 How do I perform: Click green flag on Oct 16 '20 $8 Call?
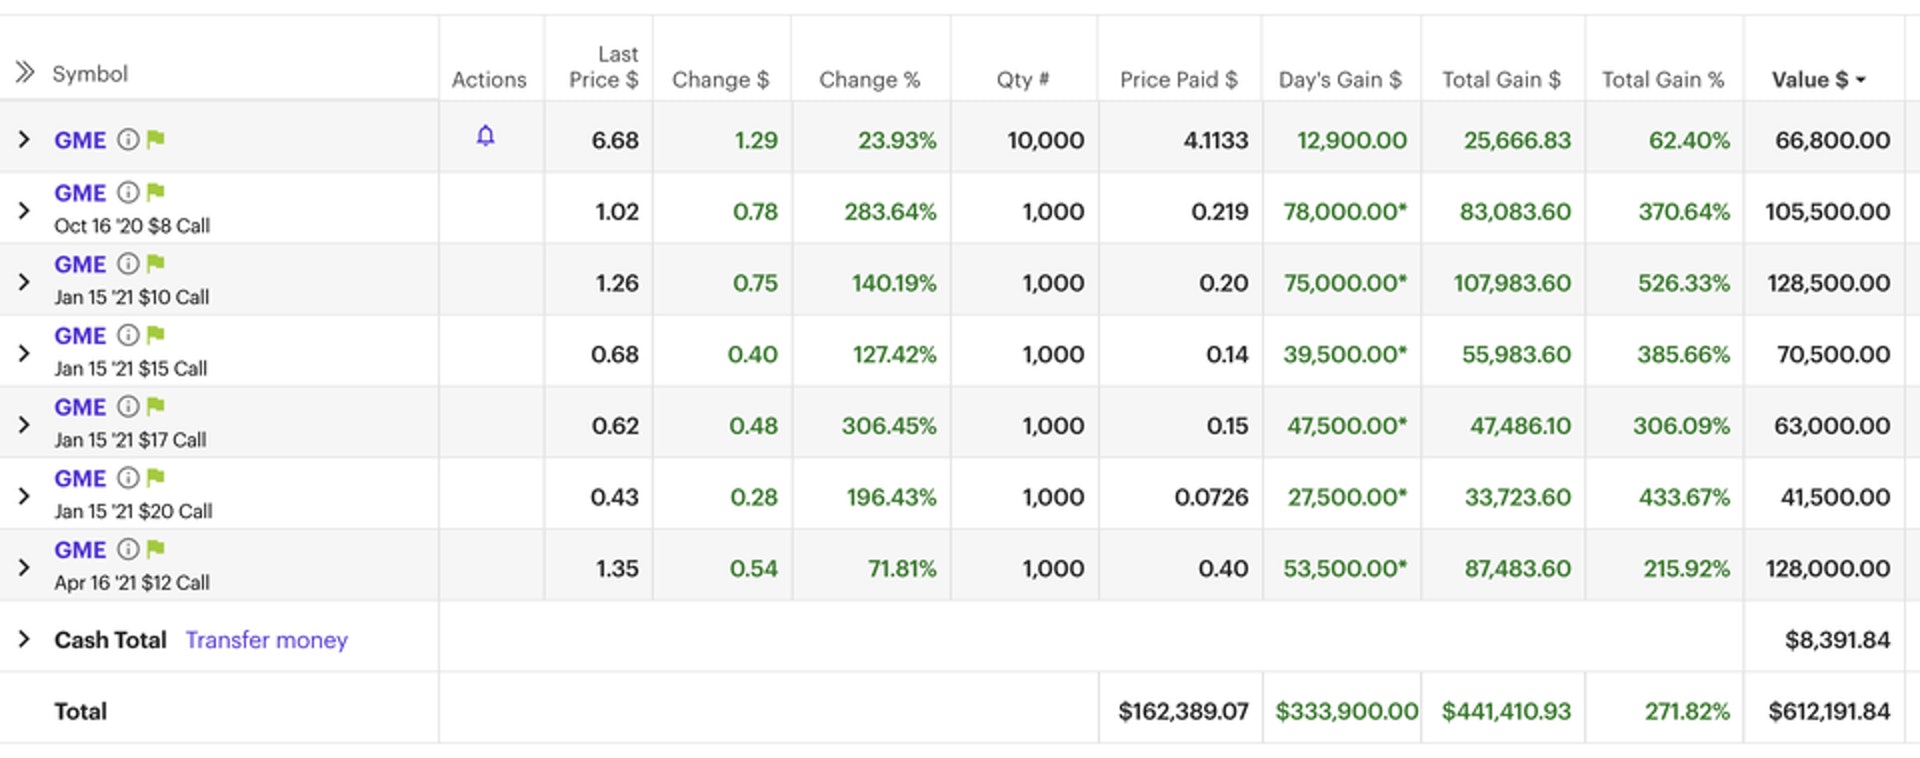(156, 192)
